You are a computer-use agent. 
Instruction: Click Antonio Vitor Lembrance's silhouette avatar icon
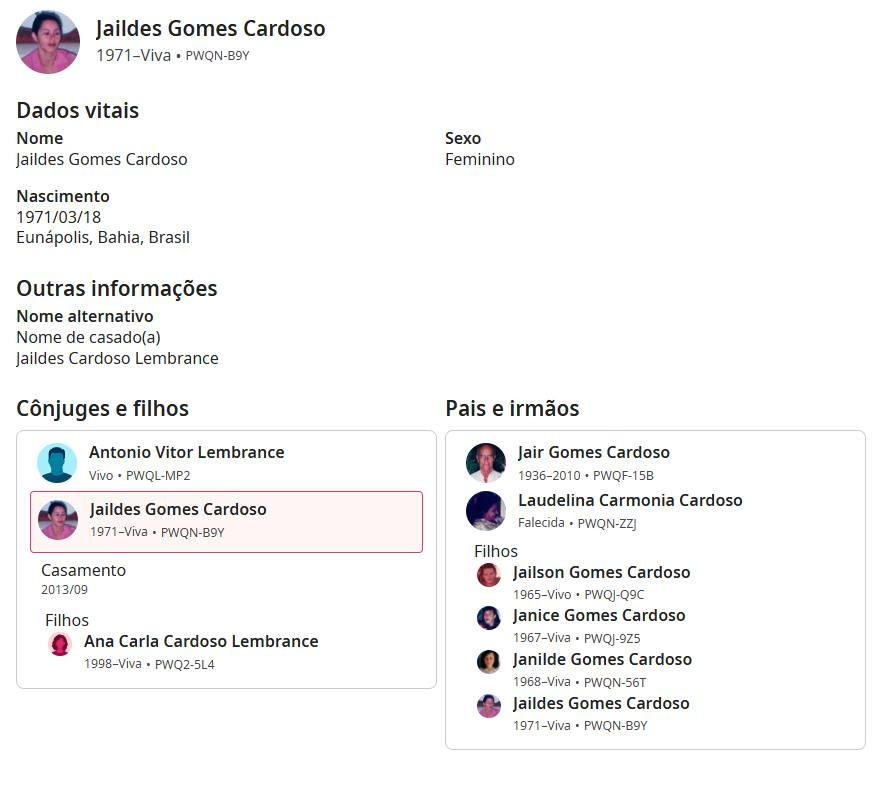[x=57, y=463]
